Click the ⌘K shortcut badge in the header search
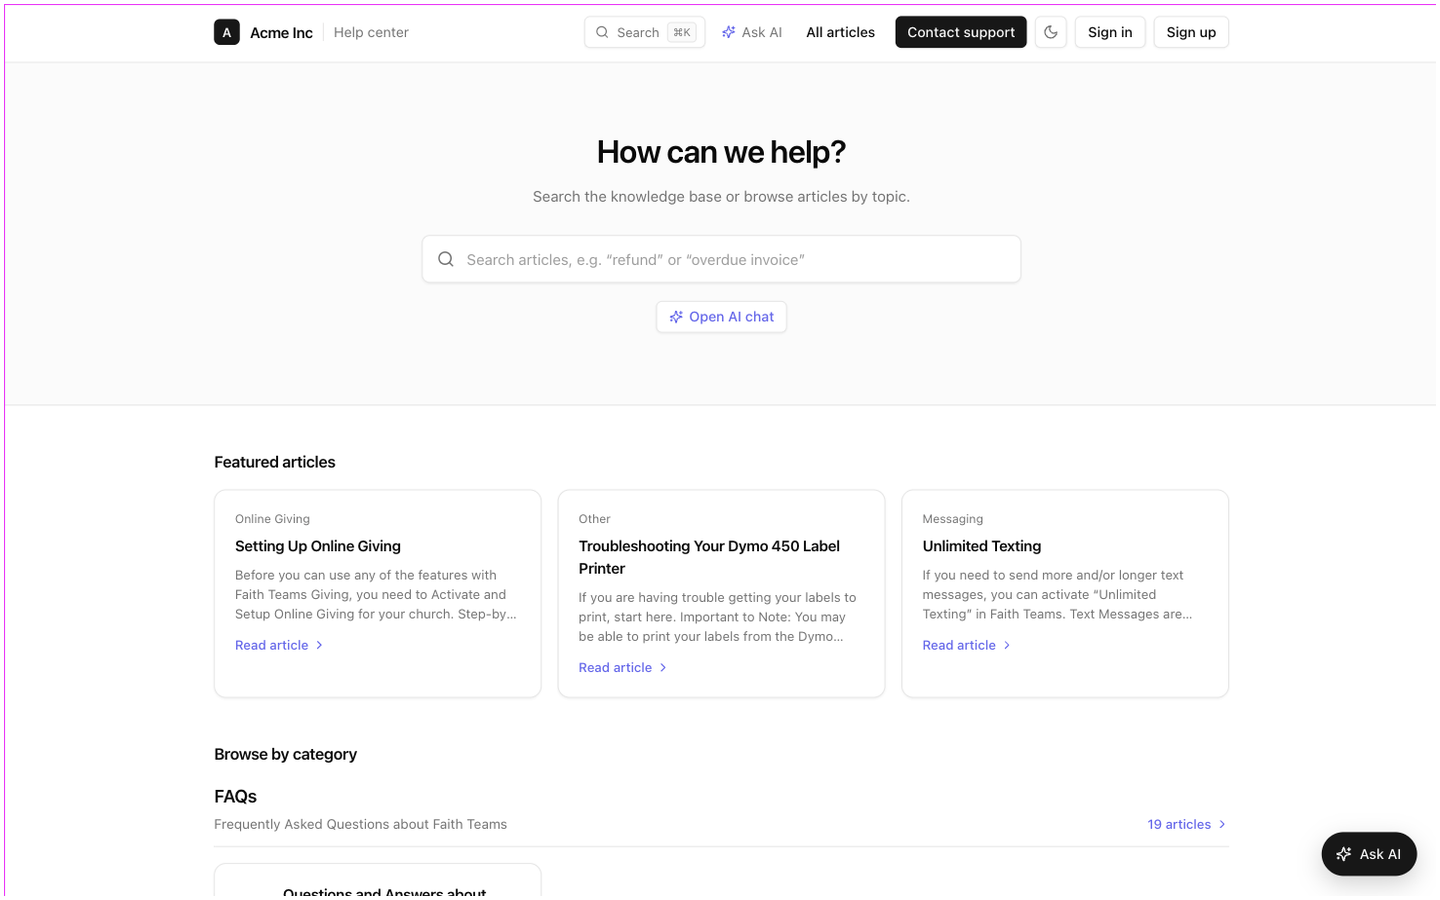The width and height of the screenshot is (1440, 900). tap(682, 32)
